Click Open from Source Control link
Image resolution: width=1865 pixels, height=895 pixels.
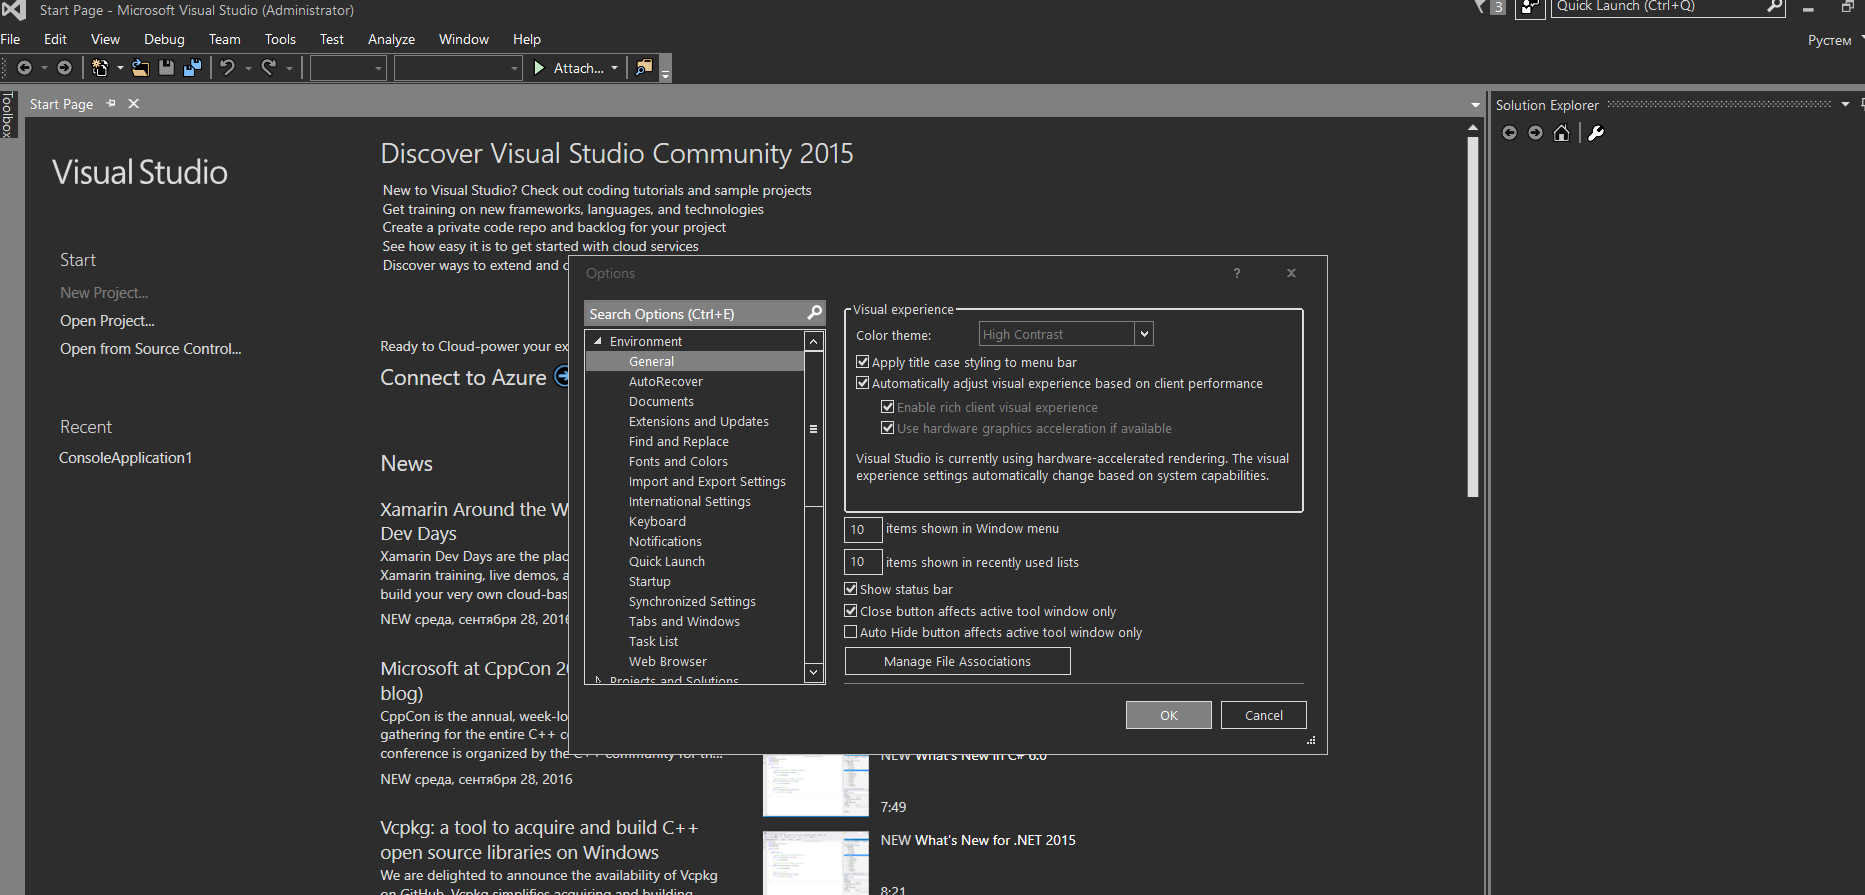coord(150,349)
